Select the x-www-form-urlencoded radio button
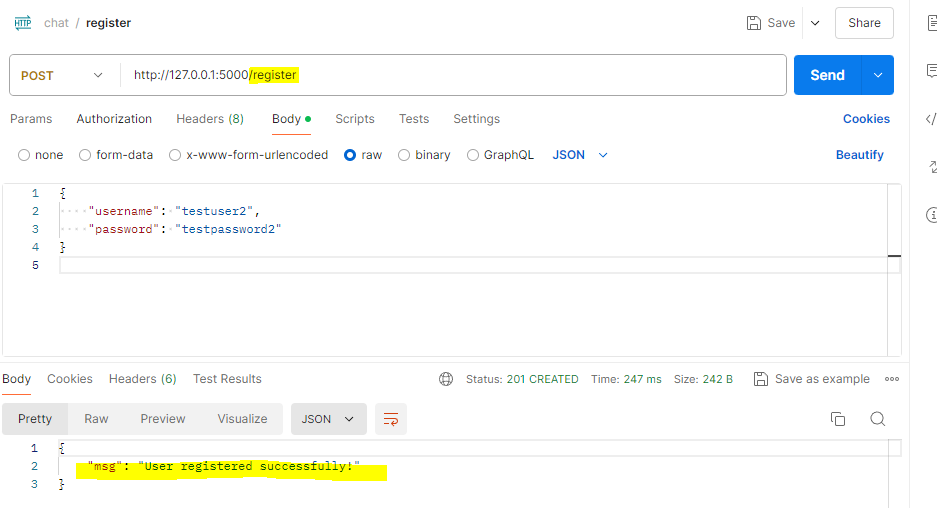Screen dimensions: 937x508 click(174, 155)
